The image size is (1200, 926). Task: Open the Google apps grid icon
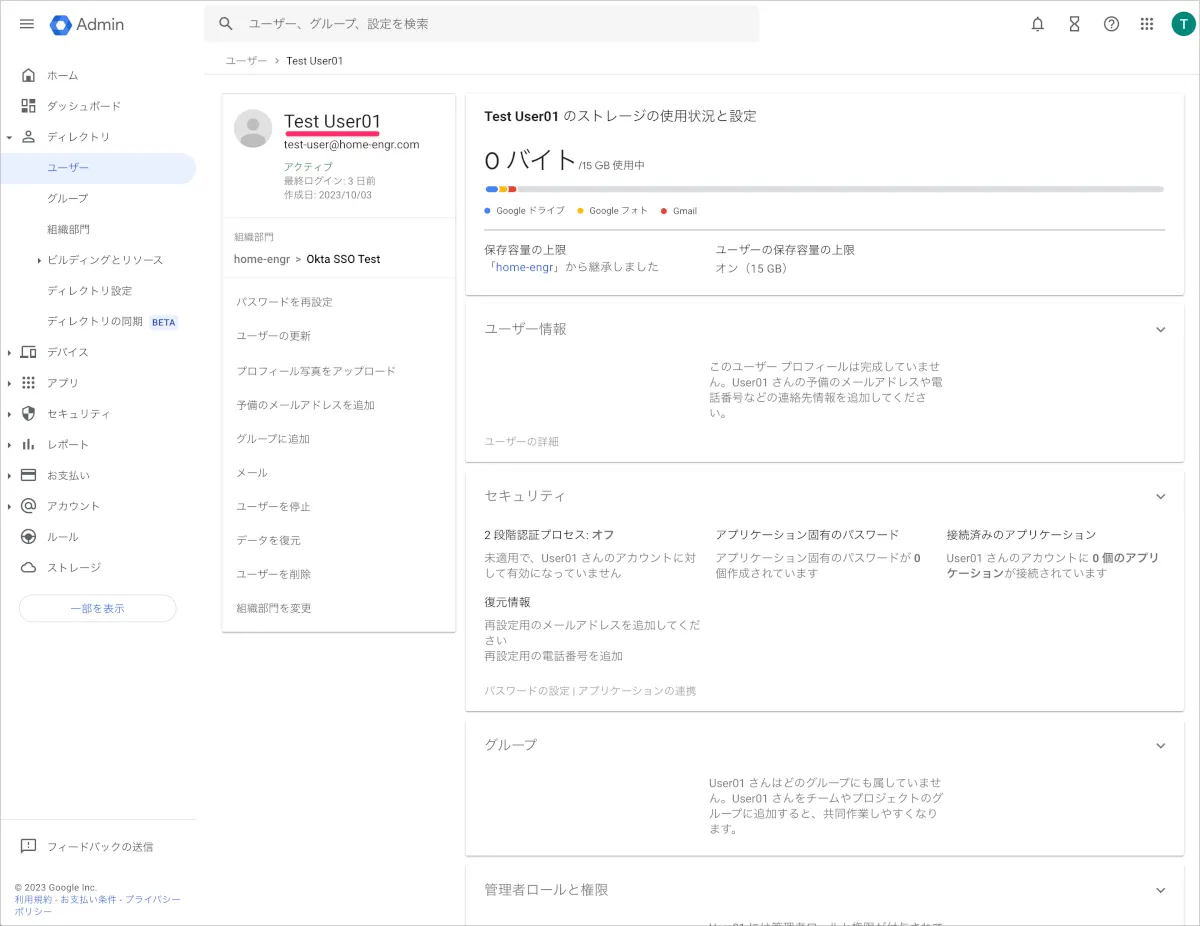point(1147,24)
